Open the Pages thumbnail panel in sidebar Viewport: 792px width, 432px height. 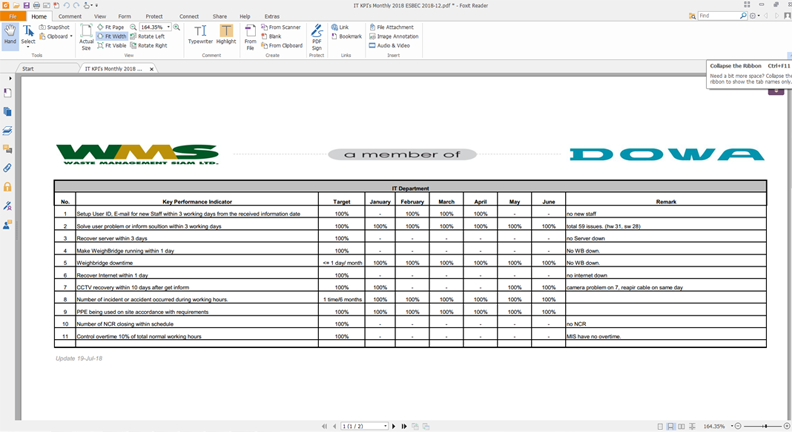(7, 112)
